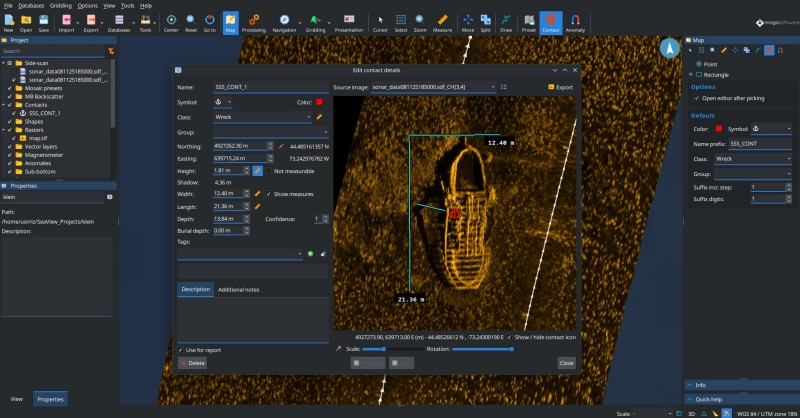Toggle the Show measures checkbox
This screenshot has width=800, height=418.
pos(268,194)
